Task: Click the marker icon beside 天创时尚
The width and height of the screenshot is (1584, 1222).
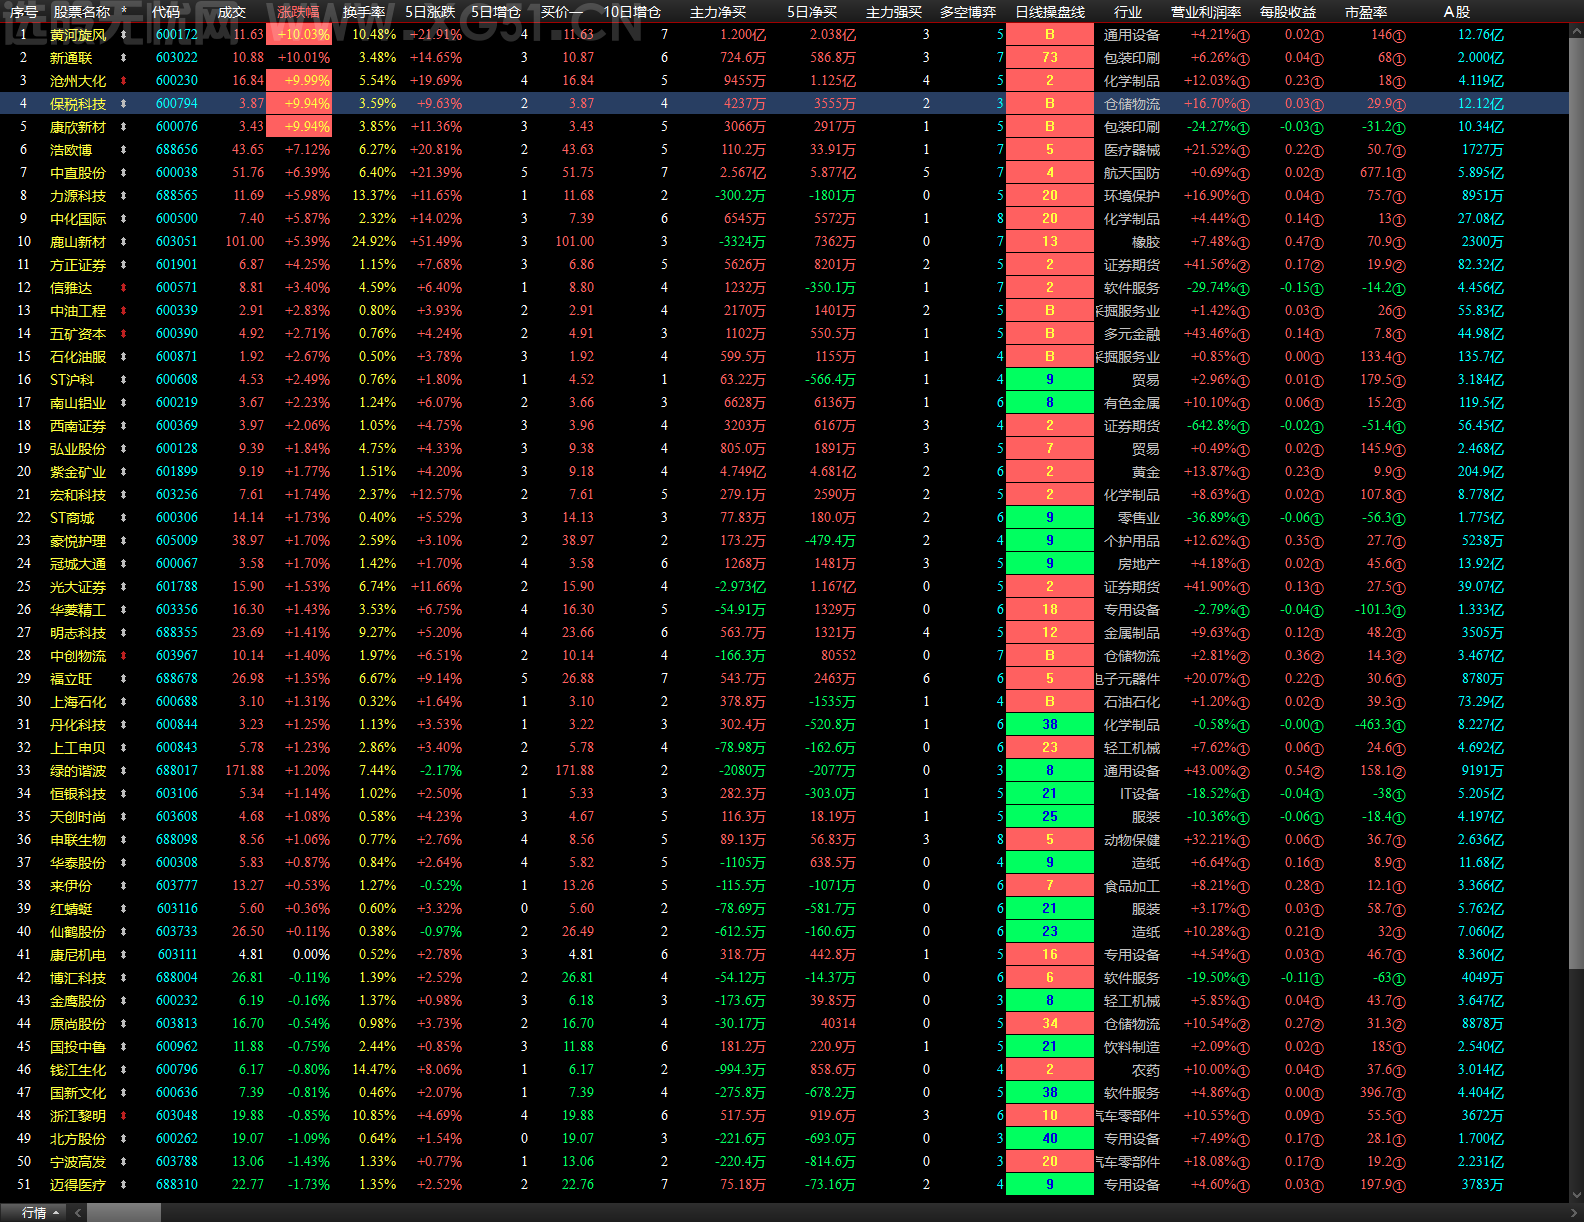Action: [x=124, y=817]
